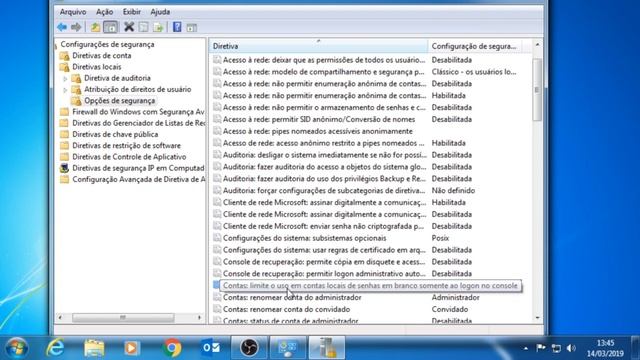
Task: Click scroll up arrow of policy list
Action: (x=537, y=44)
